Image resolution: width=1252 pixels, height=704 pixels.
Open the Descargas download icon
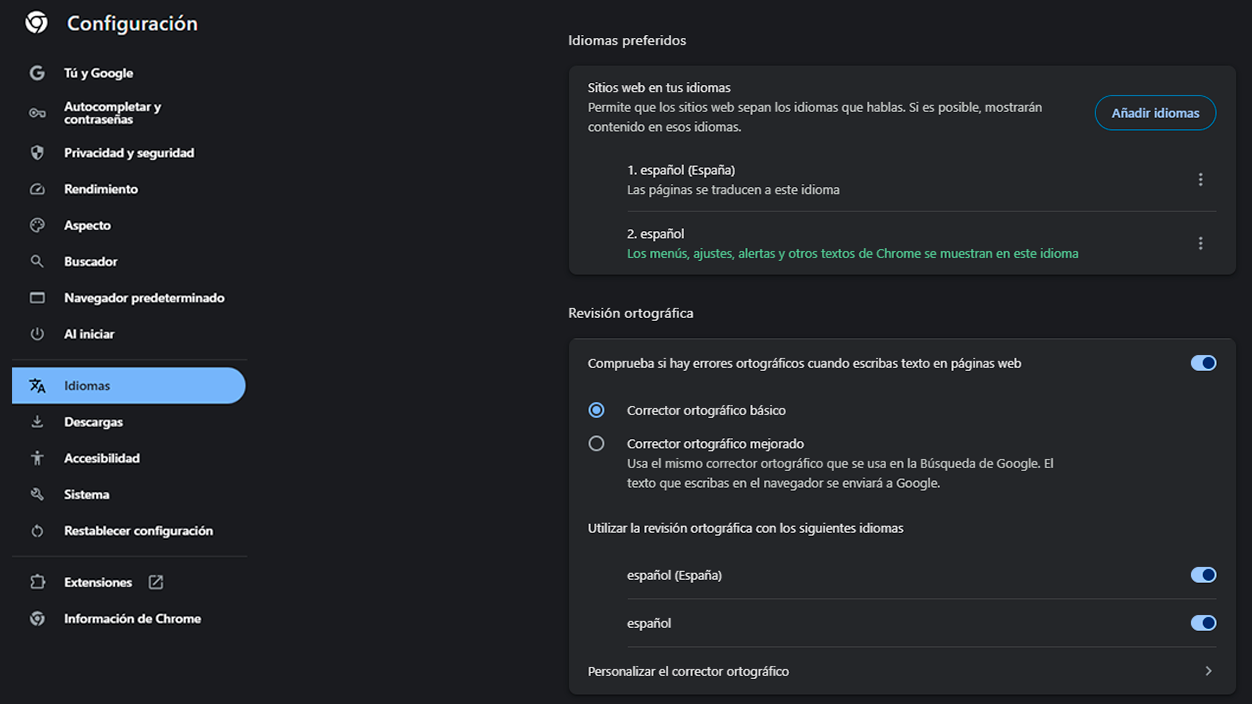coord(37,421)
